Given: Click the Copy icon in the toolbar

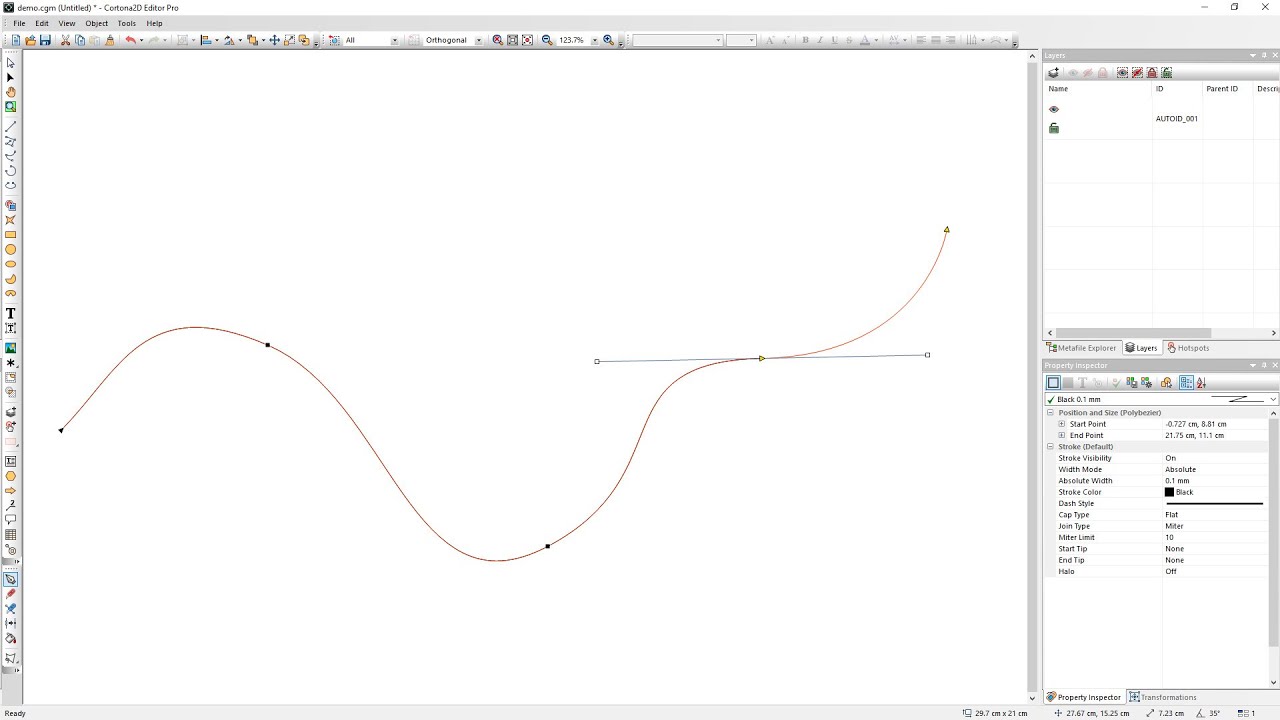Looking at the screenshot, I should pyautogui.click(x=80, y=40).
